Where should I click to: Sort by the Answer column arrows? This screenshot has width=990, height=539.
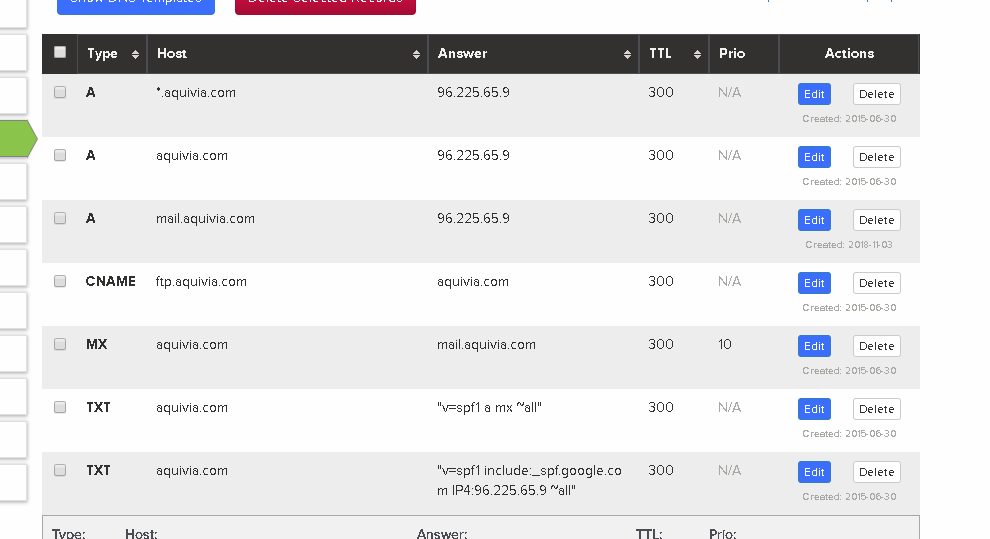[627, 54]
